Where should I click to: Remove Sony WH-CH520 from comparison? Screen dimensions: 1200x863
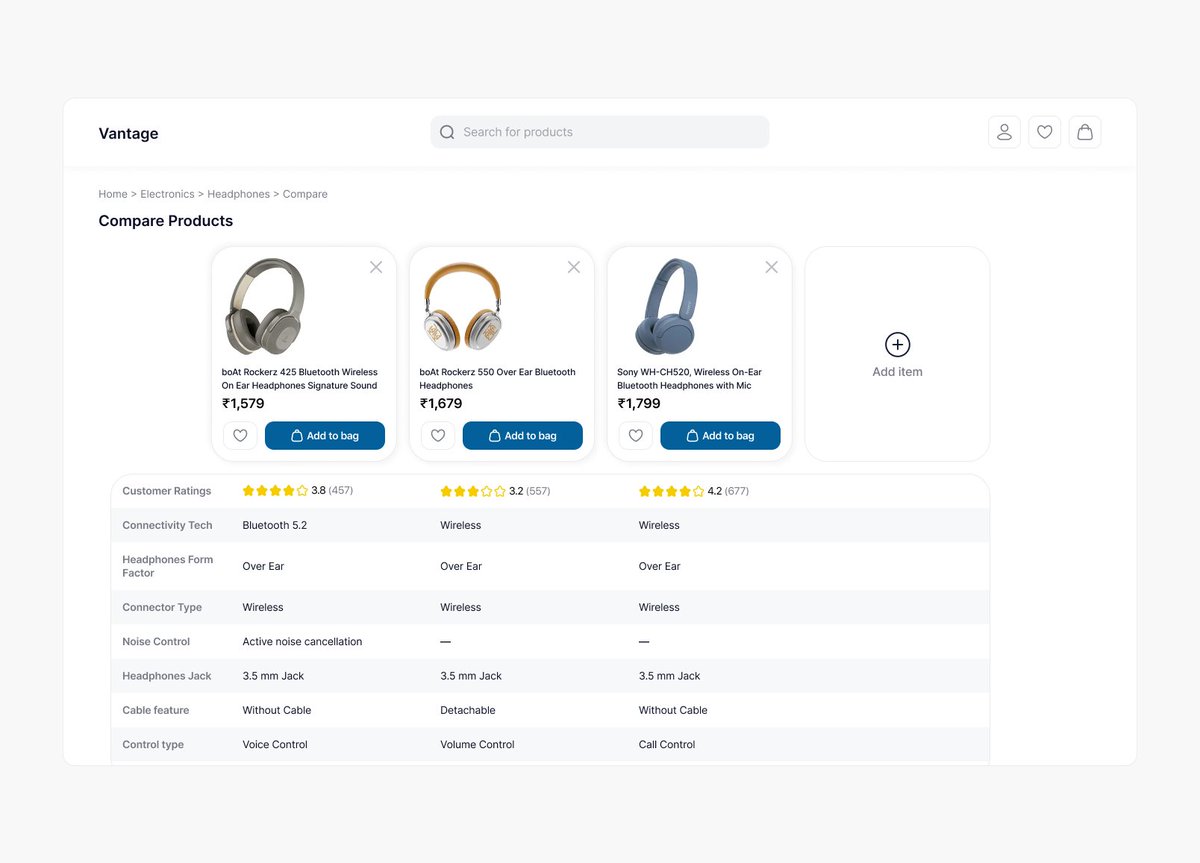771,267
